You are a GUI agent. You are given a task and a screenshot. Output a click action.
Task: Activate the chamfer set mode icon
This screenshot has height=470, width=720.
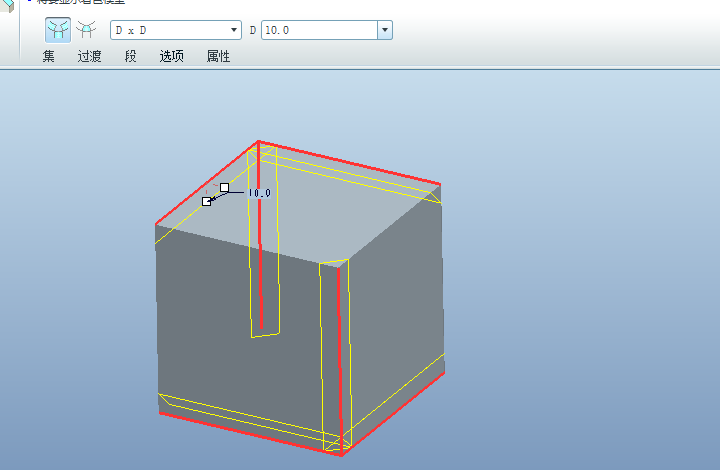(58, 30)
